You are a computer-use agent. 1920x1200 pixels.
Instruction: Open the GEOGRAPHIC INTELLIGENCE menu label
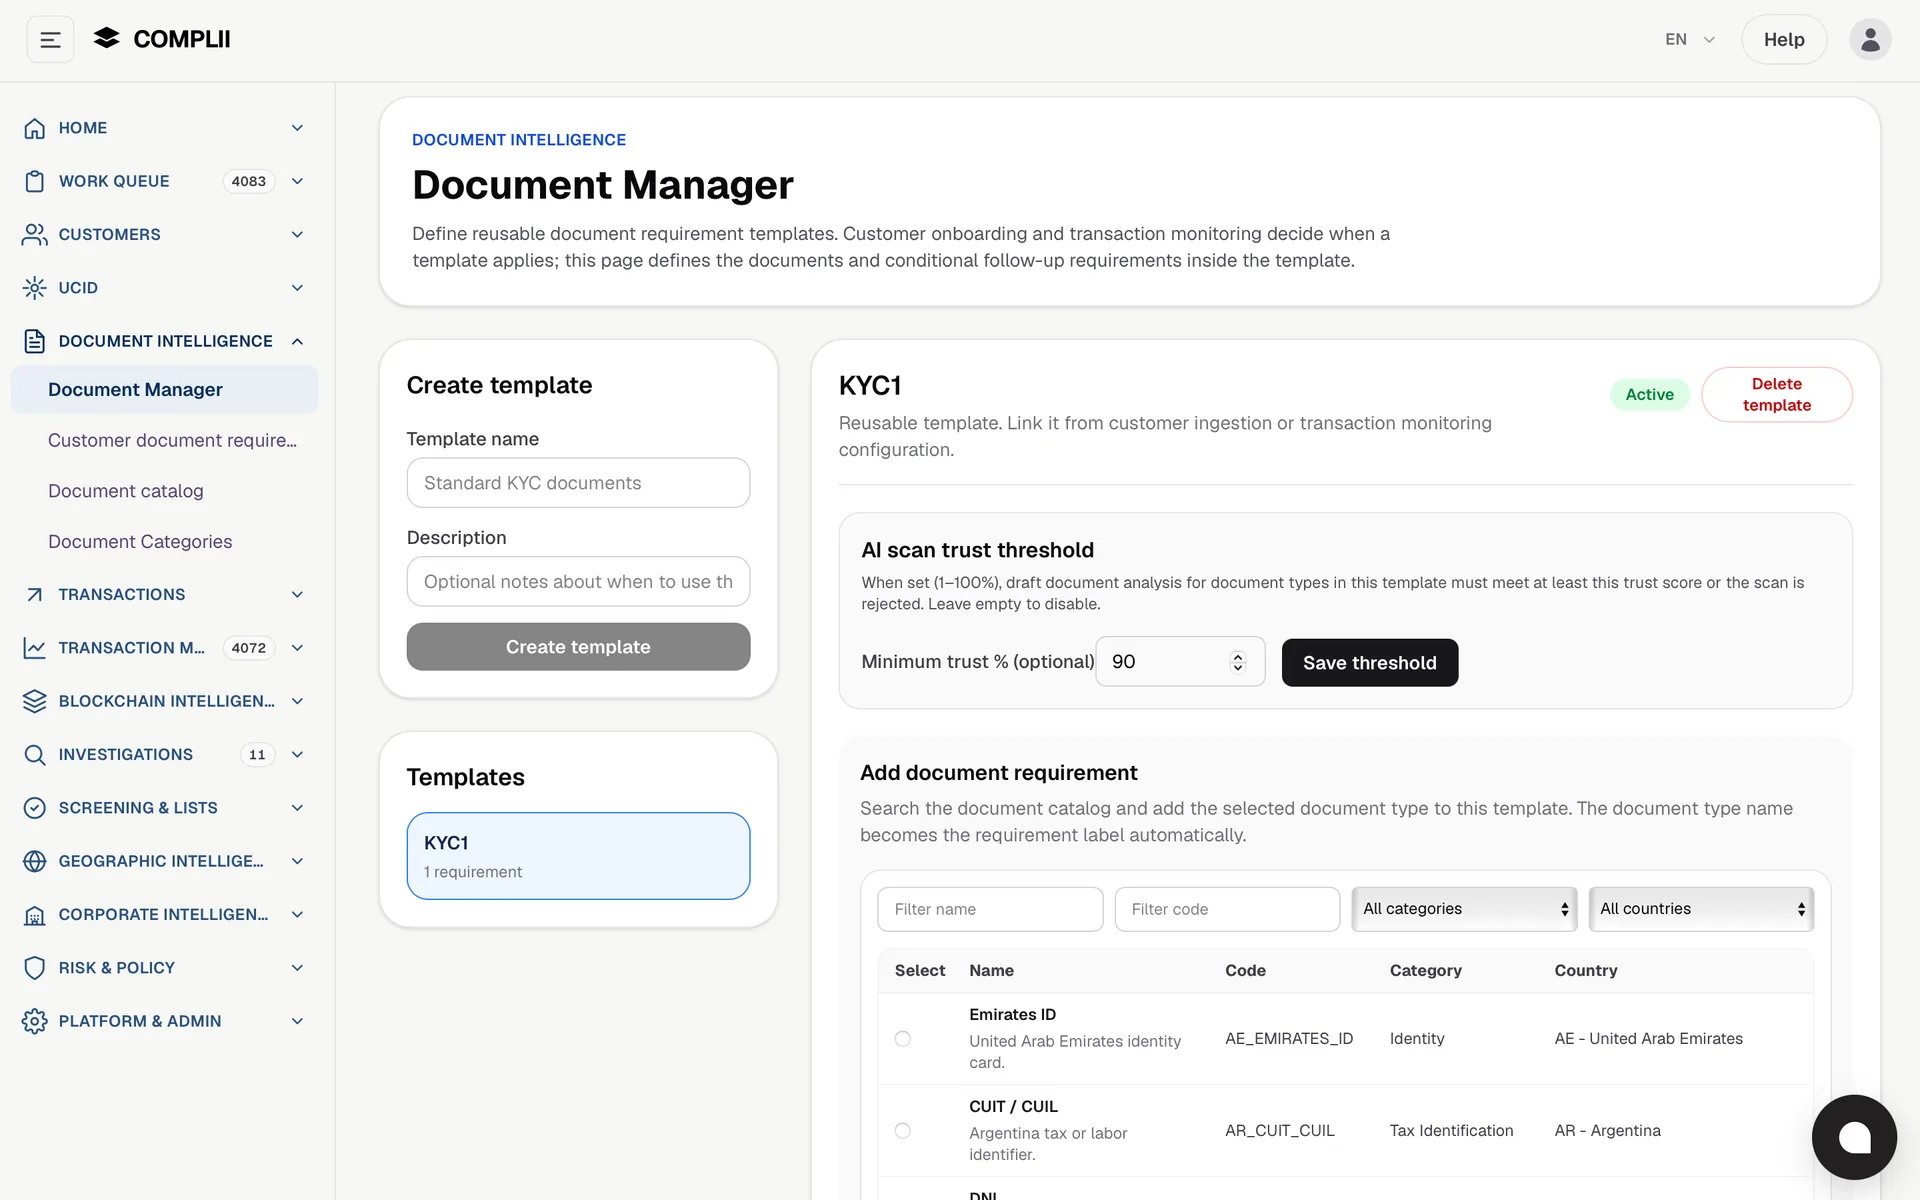pyautogui.click(x=161, y=861)
